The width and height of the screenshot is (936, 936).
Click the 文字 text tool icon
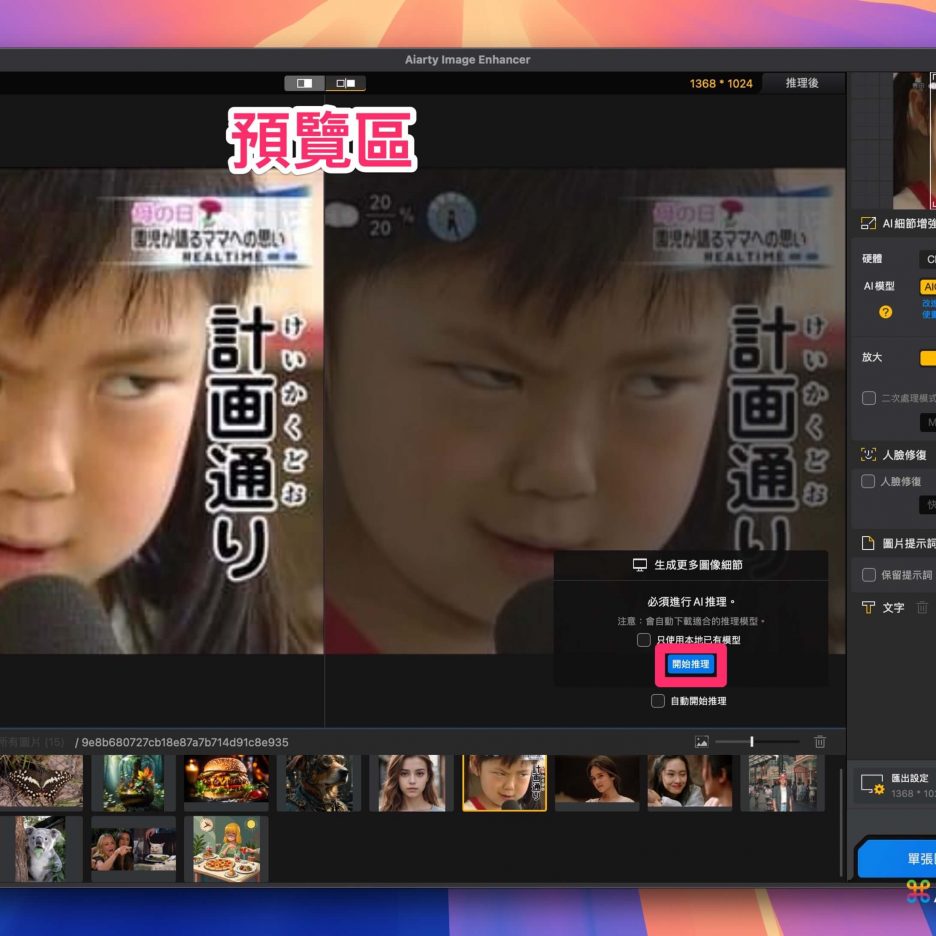(868, 607)
